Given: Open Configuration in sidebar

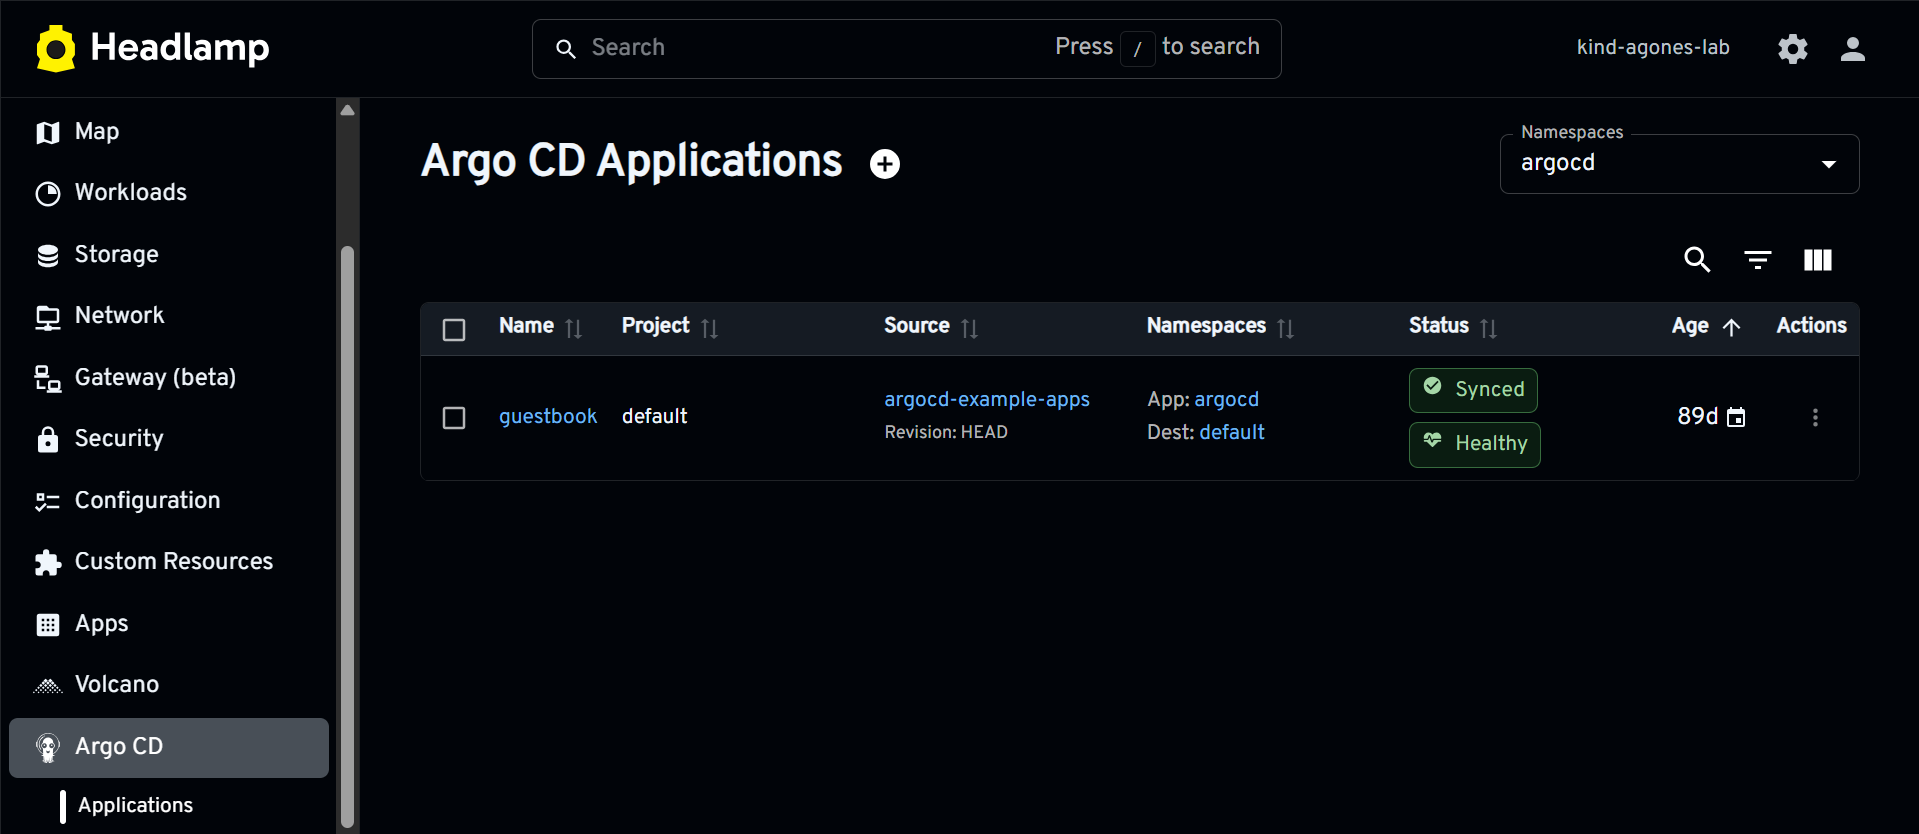Looking at the screenshot, I should click(x=169, y=500).
